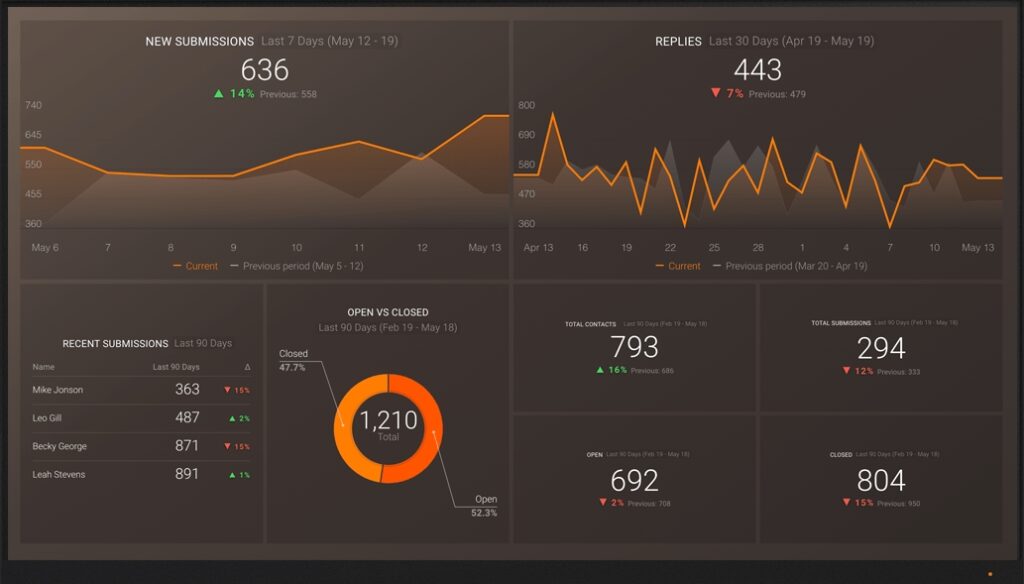
Task: Click the red down arrow in Becky George row
Action: (x=227, y=446)
